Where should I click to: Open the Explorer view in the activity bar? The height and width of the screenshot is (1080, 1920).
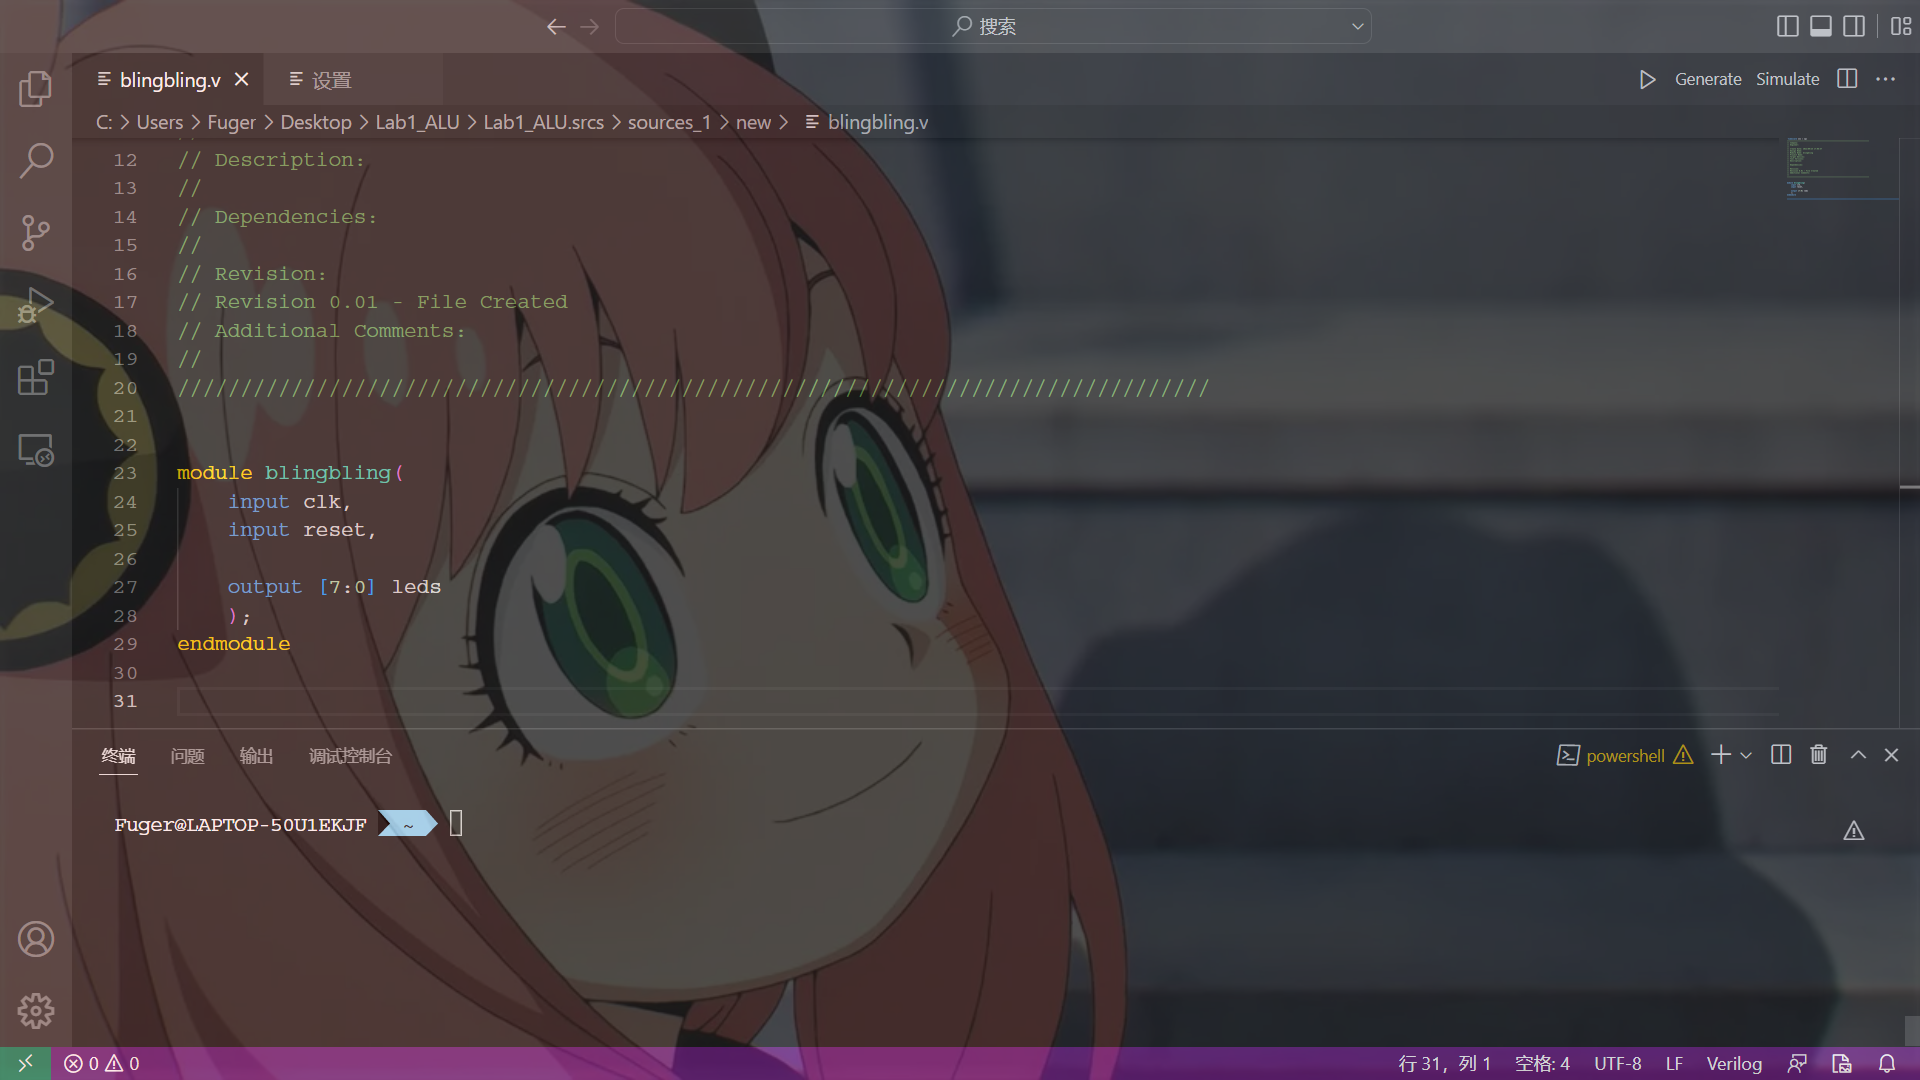(x=36, y=89)
